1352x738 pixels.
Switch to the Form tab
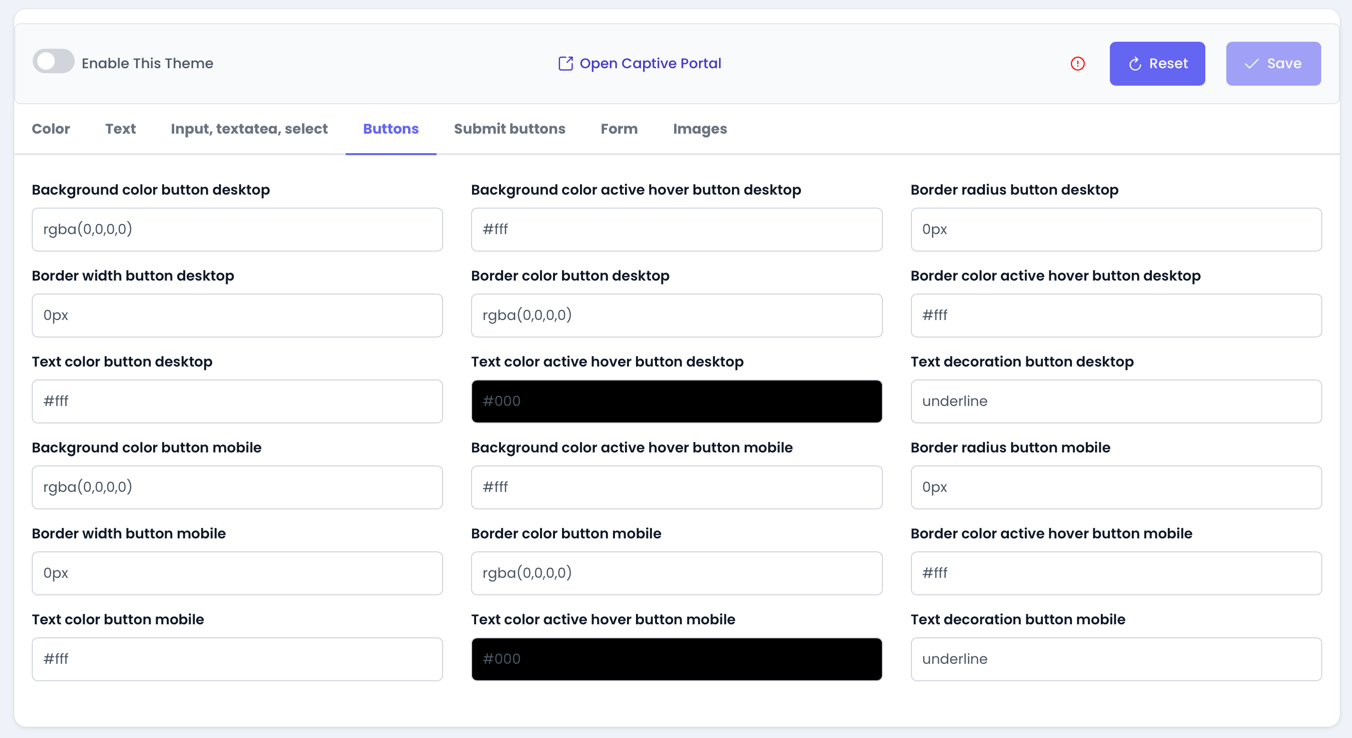(x=619, y=129)
